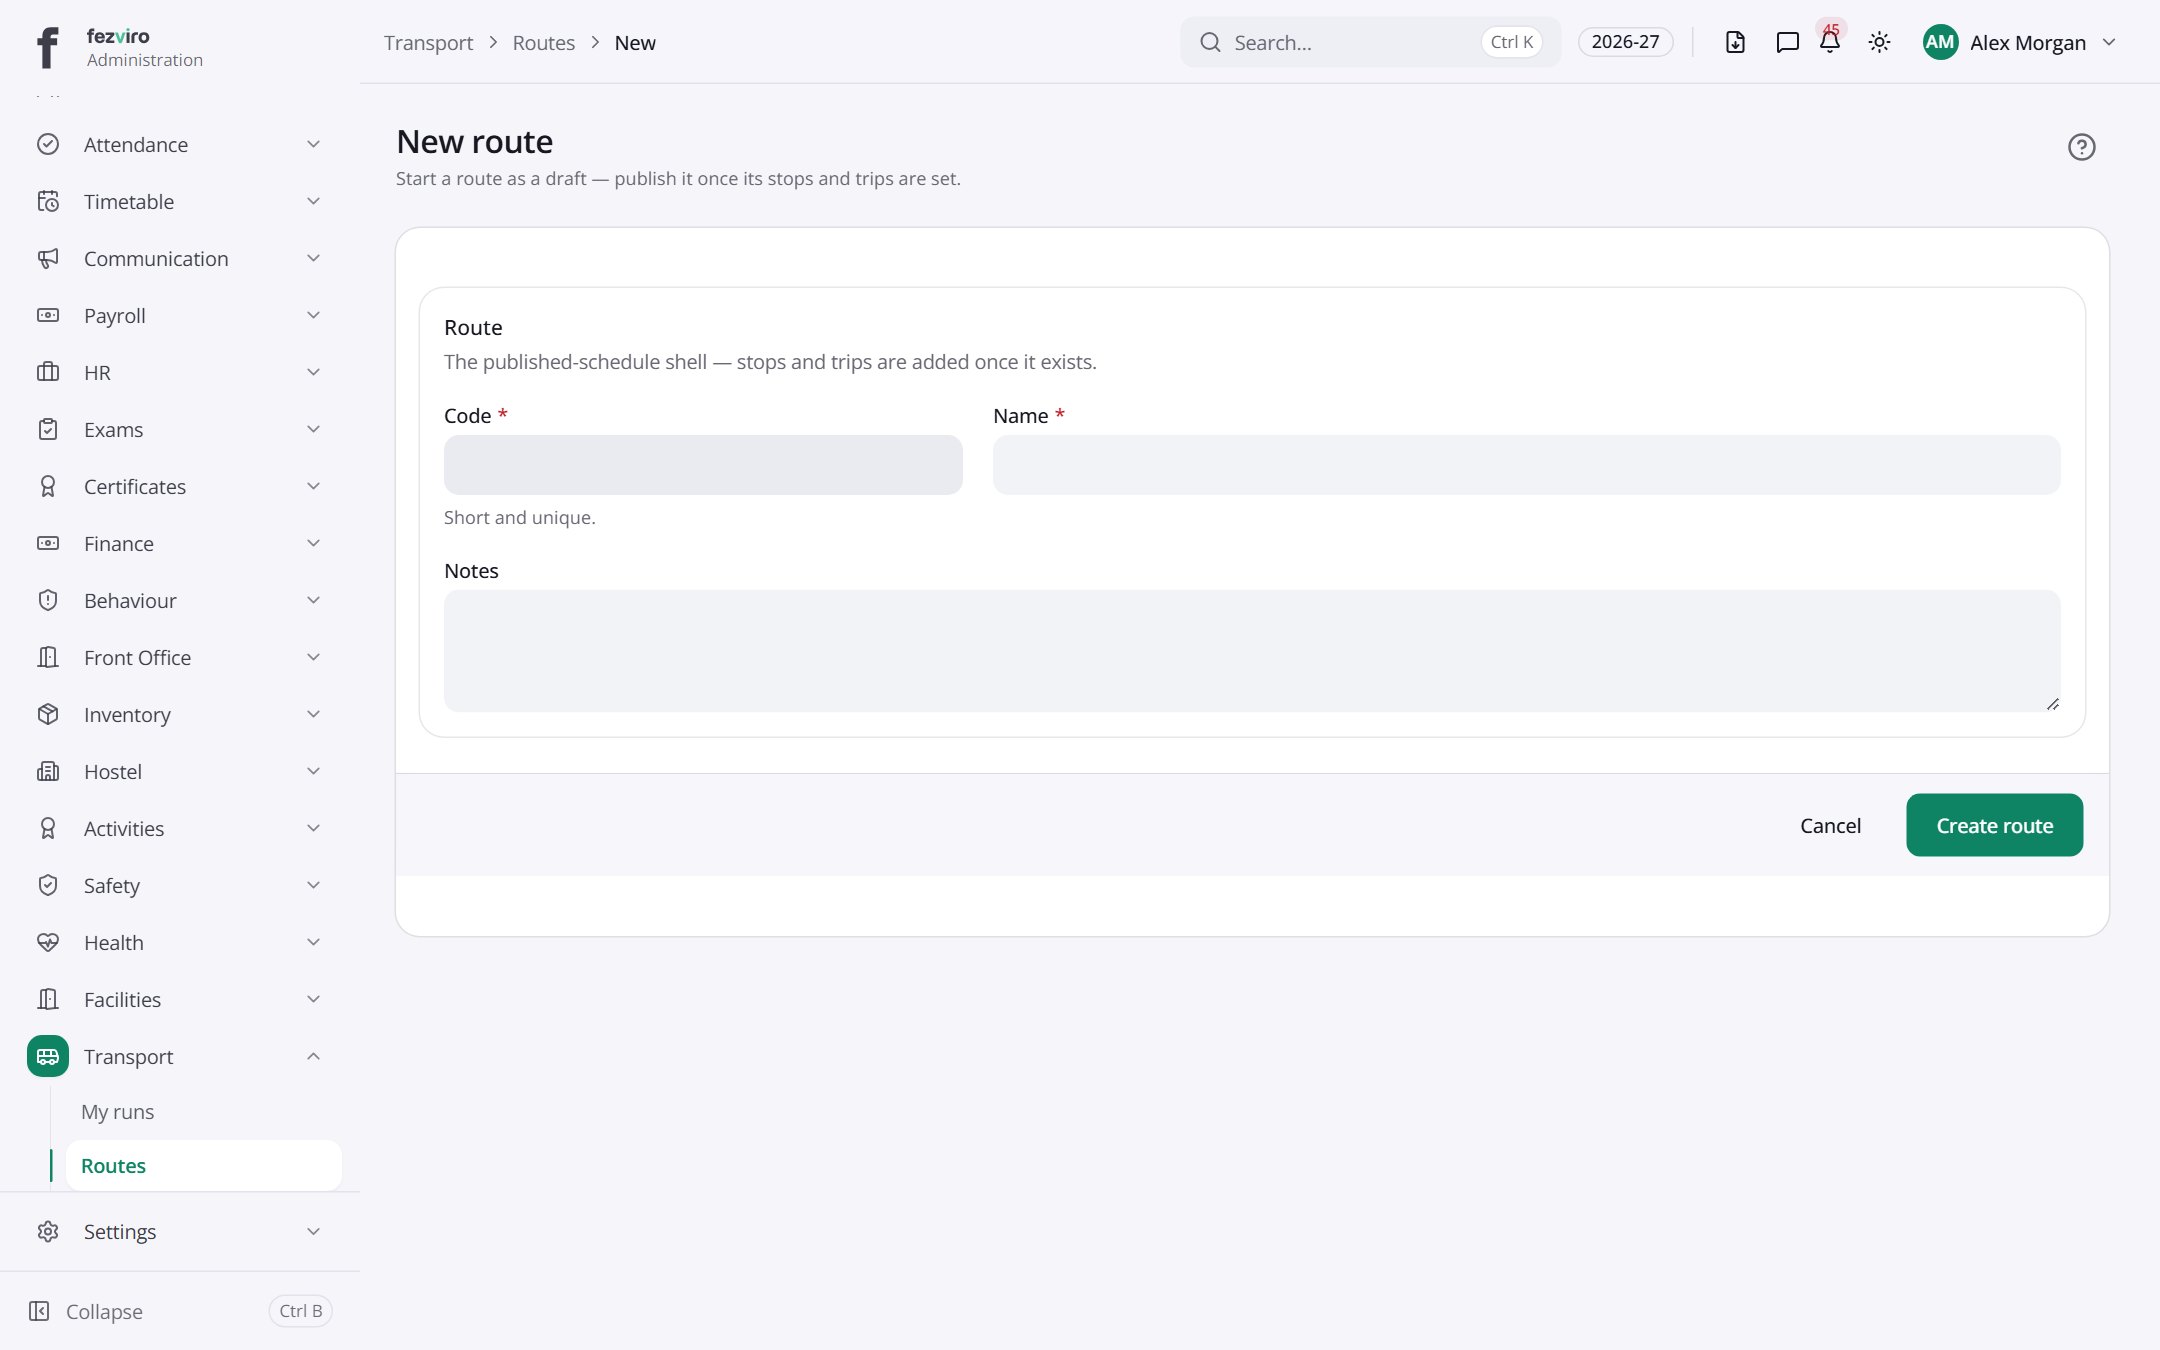Open the Certificates menu item
Viewport: 2160px width, 1350px height.
tap(180, 486)
